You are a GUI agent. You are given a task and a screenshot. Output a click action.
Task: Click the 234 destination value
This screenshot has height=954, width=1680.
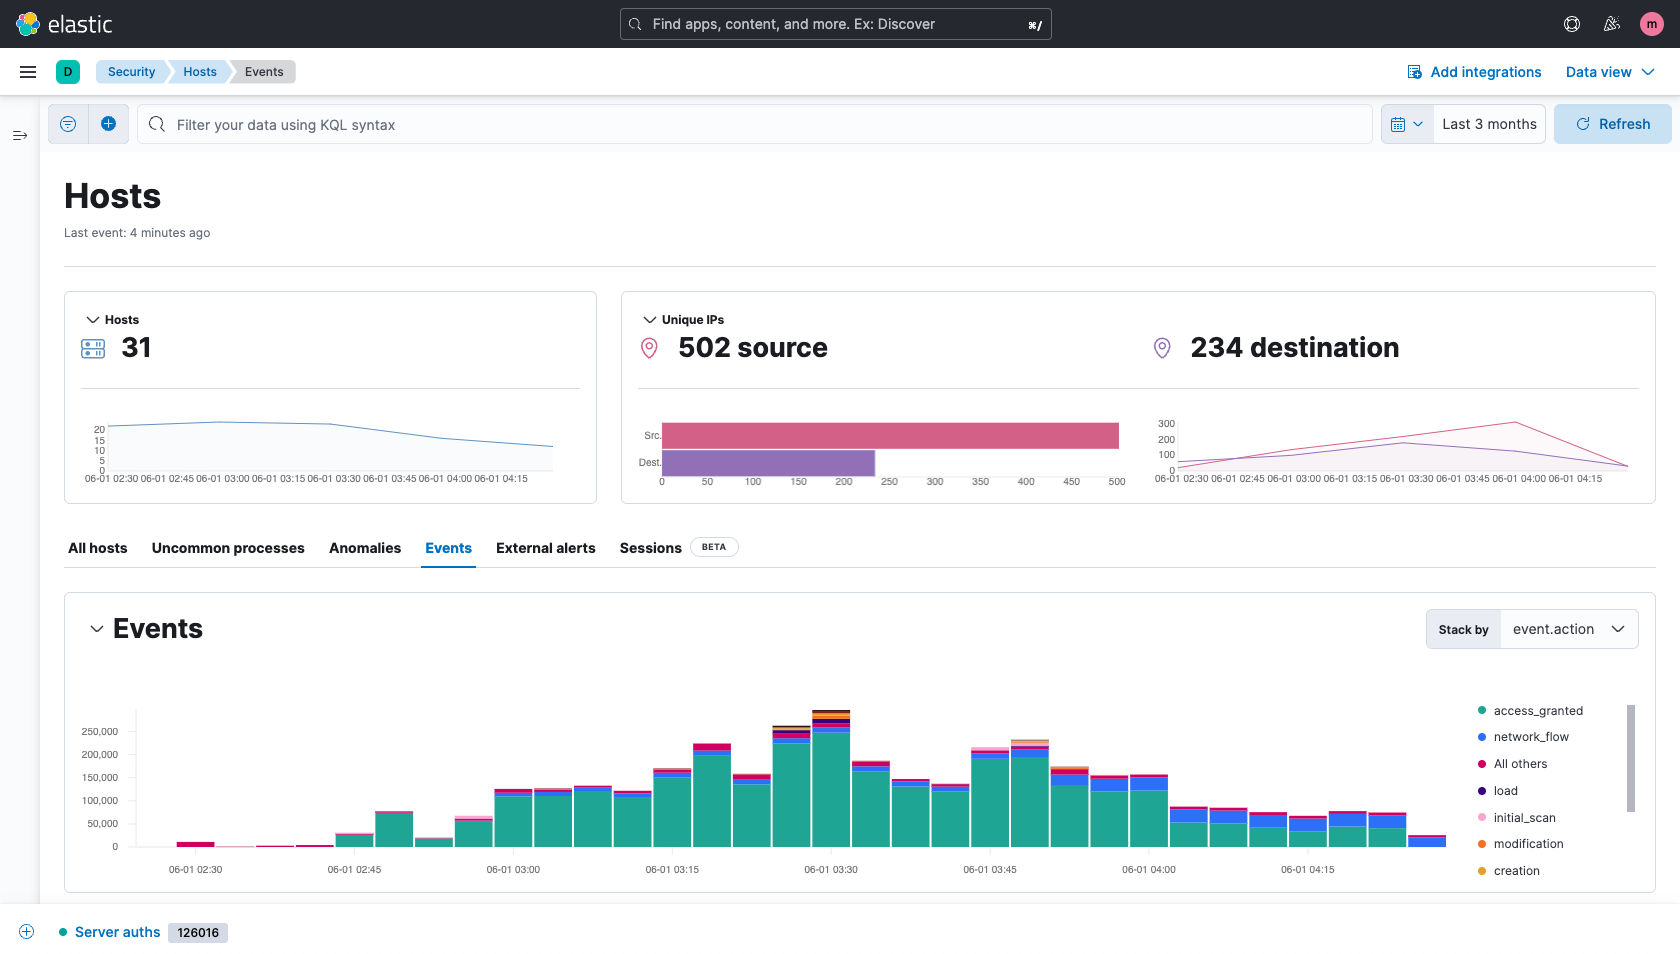point(1295,348)
